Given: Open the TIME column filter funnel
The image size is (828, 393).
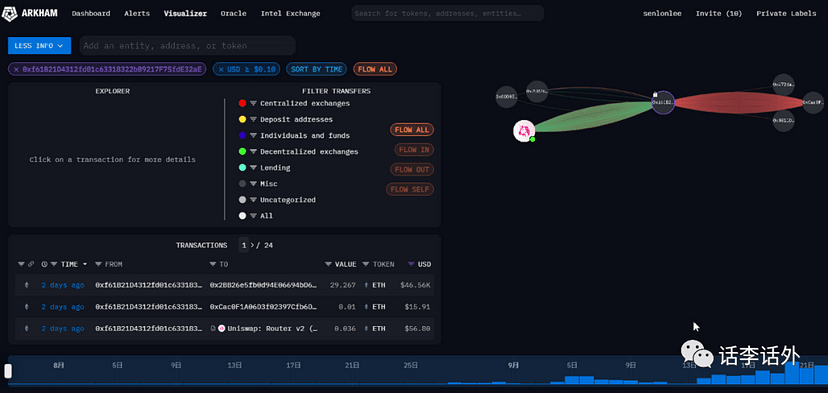Looking at the screenshot, I should (54, 264).
